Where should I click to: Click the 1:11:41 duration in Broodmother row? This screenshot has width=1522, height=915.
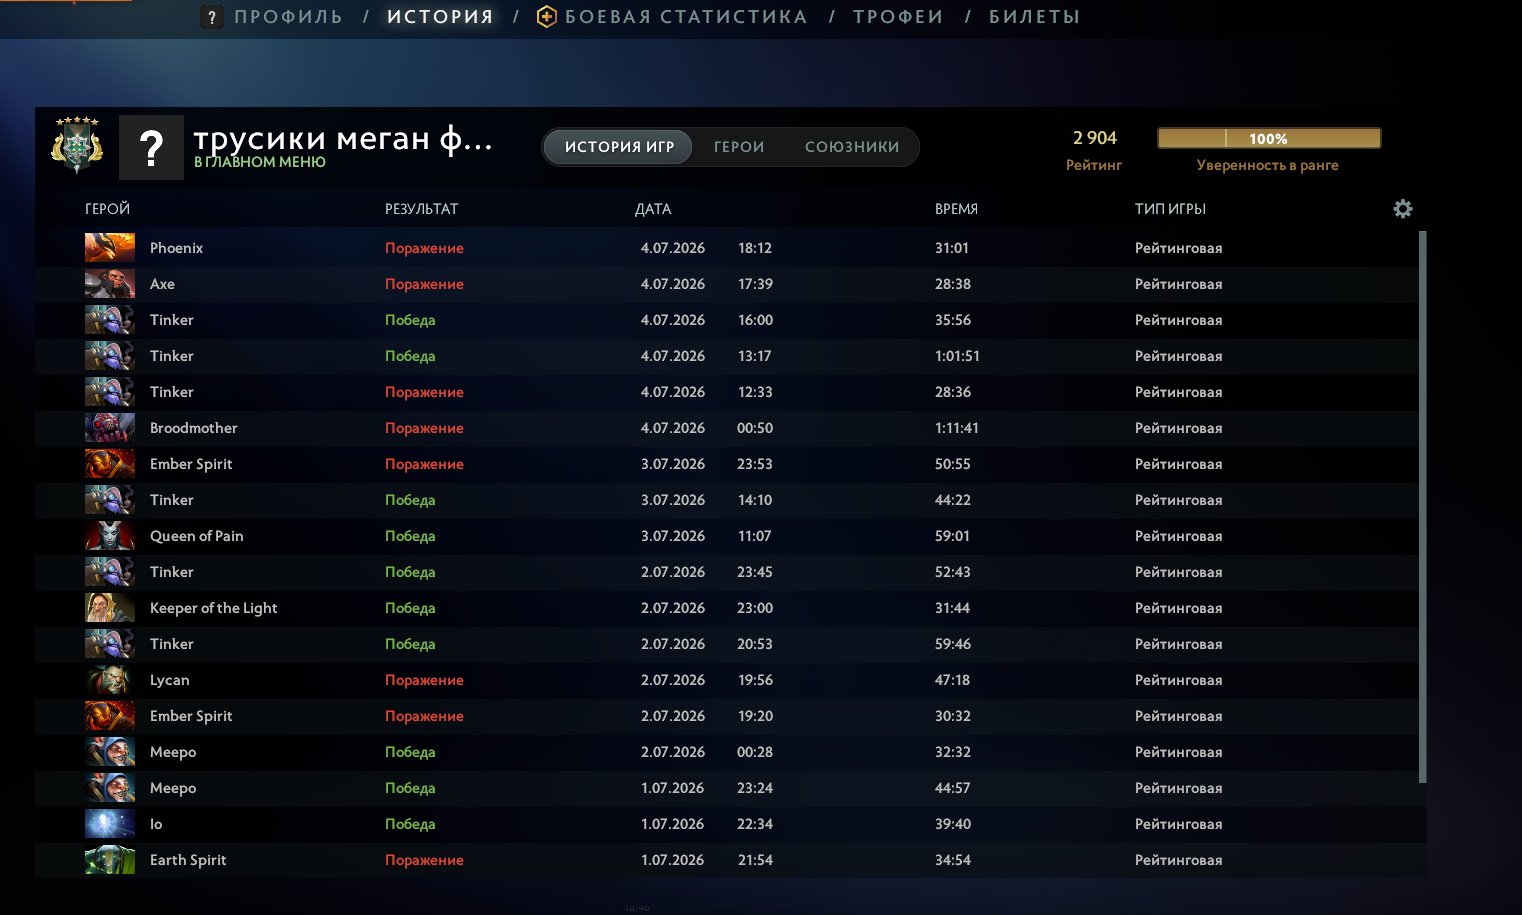coord(957,428)
